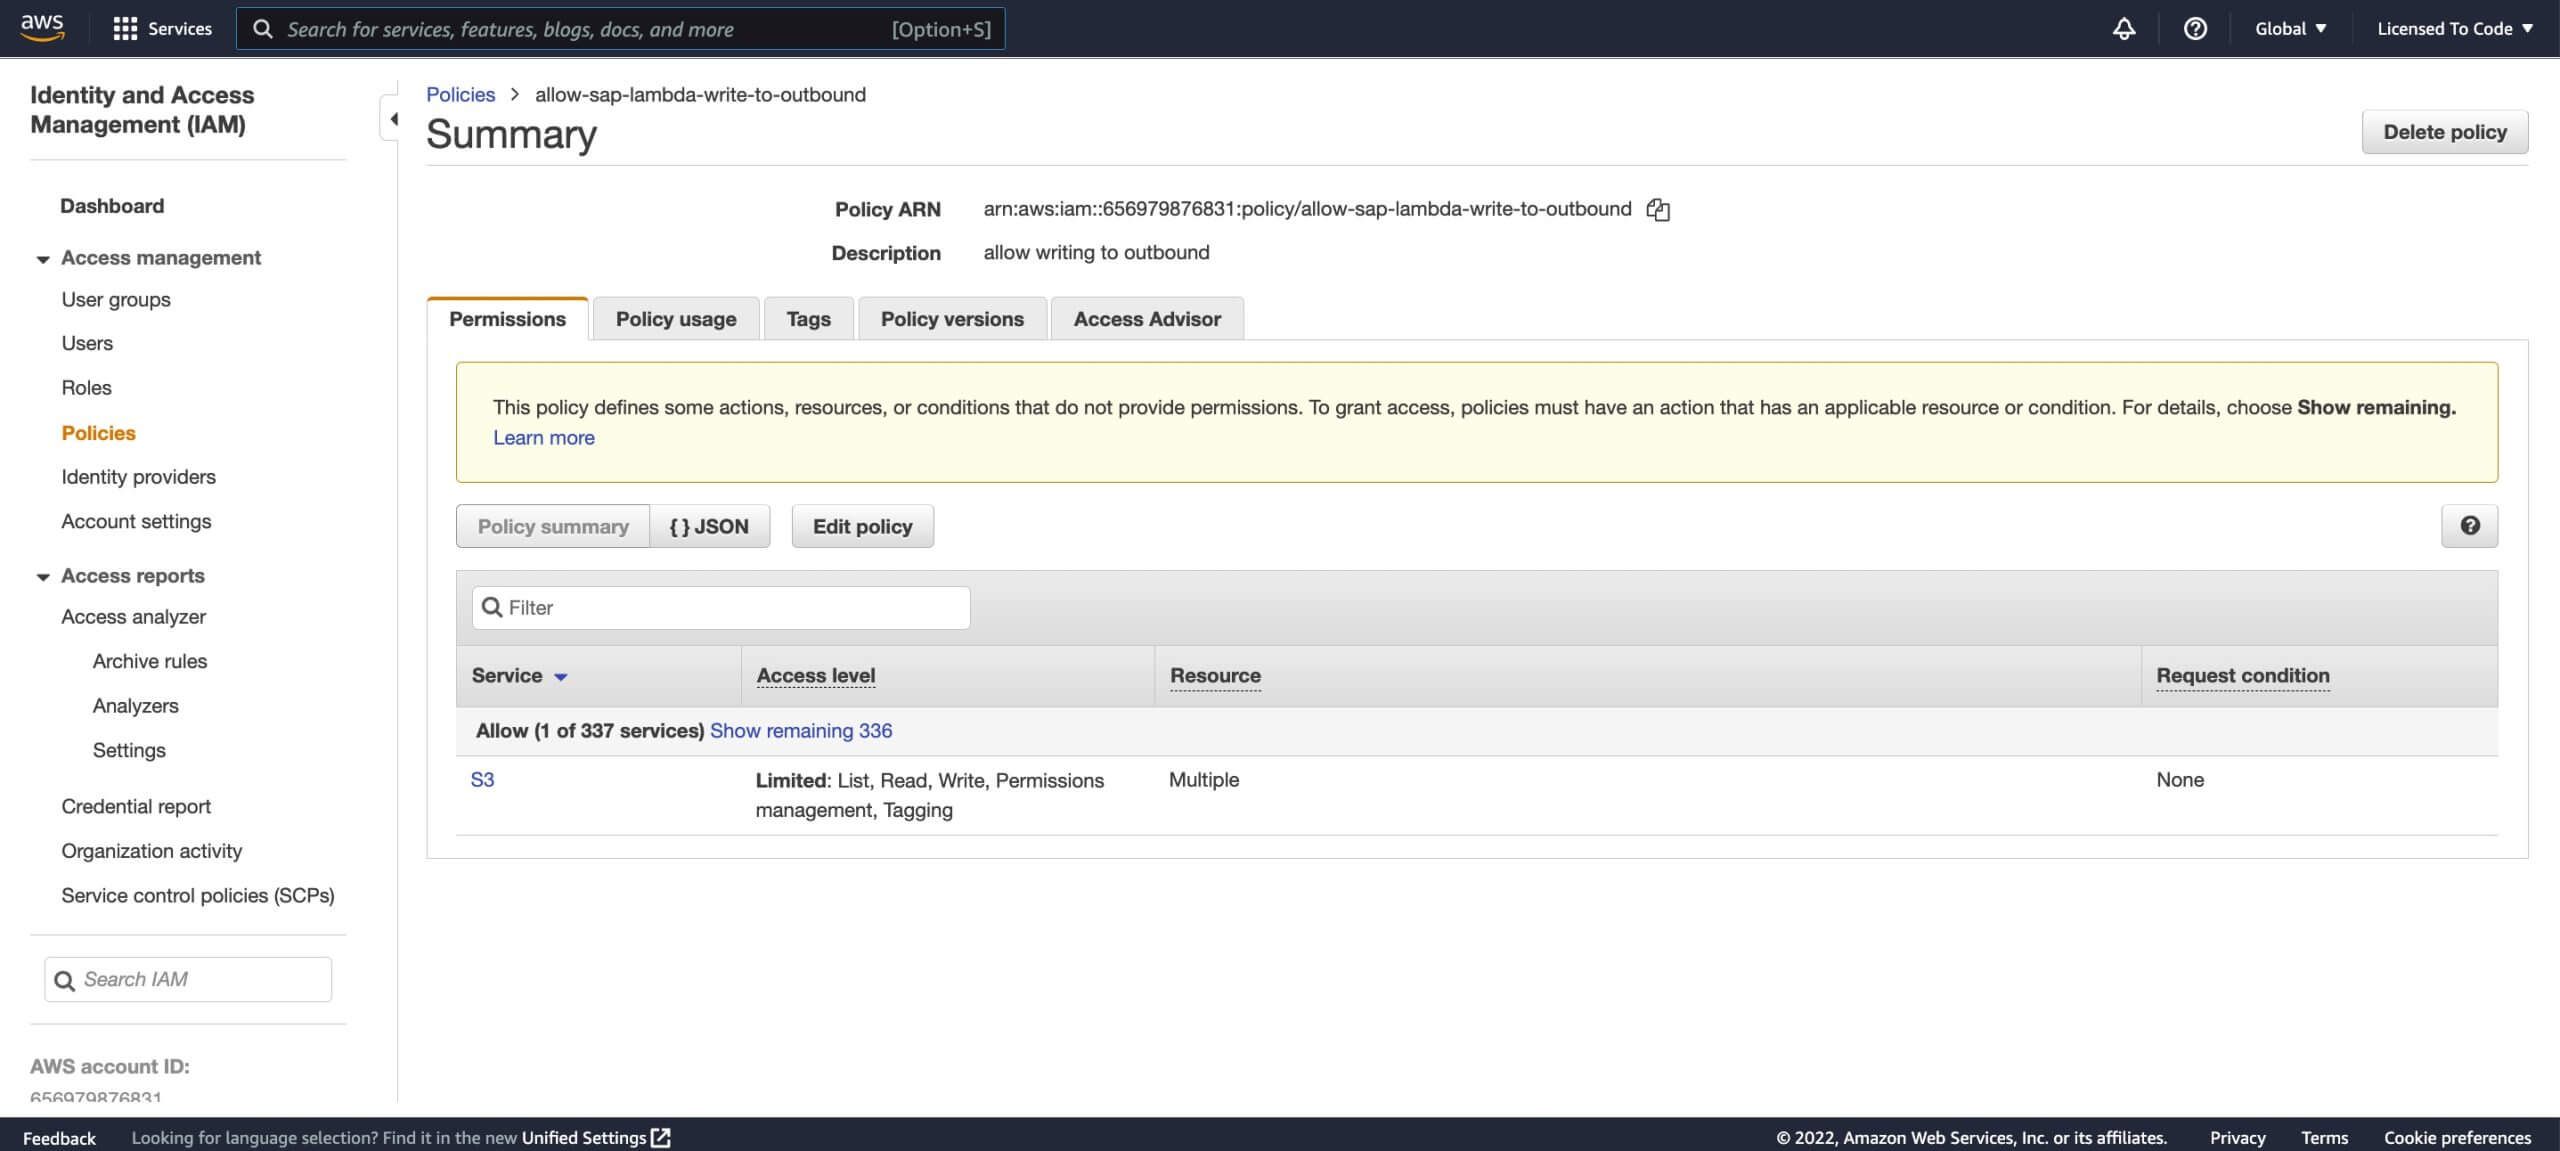Click the 'Identity and Access Management (IAM)' sidebar heading
2560x1151 pixels.
pos(142,110)
